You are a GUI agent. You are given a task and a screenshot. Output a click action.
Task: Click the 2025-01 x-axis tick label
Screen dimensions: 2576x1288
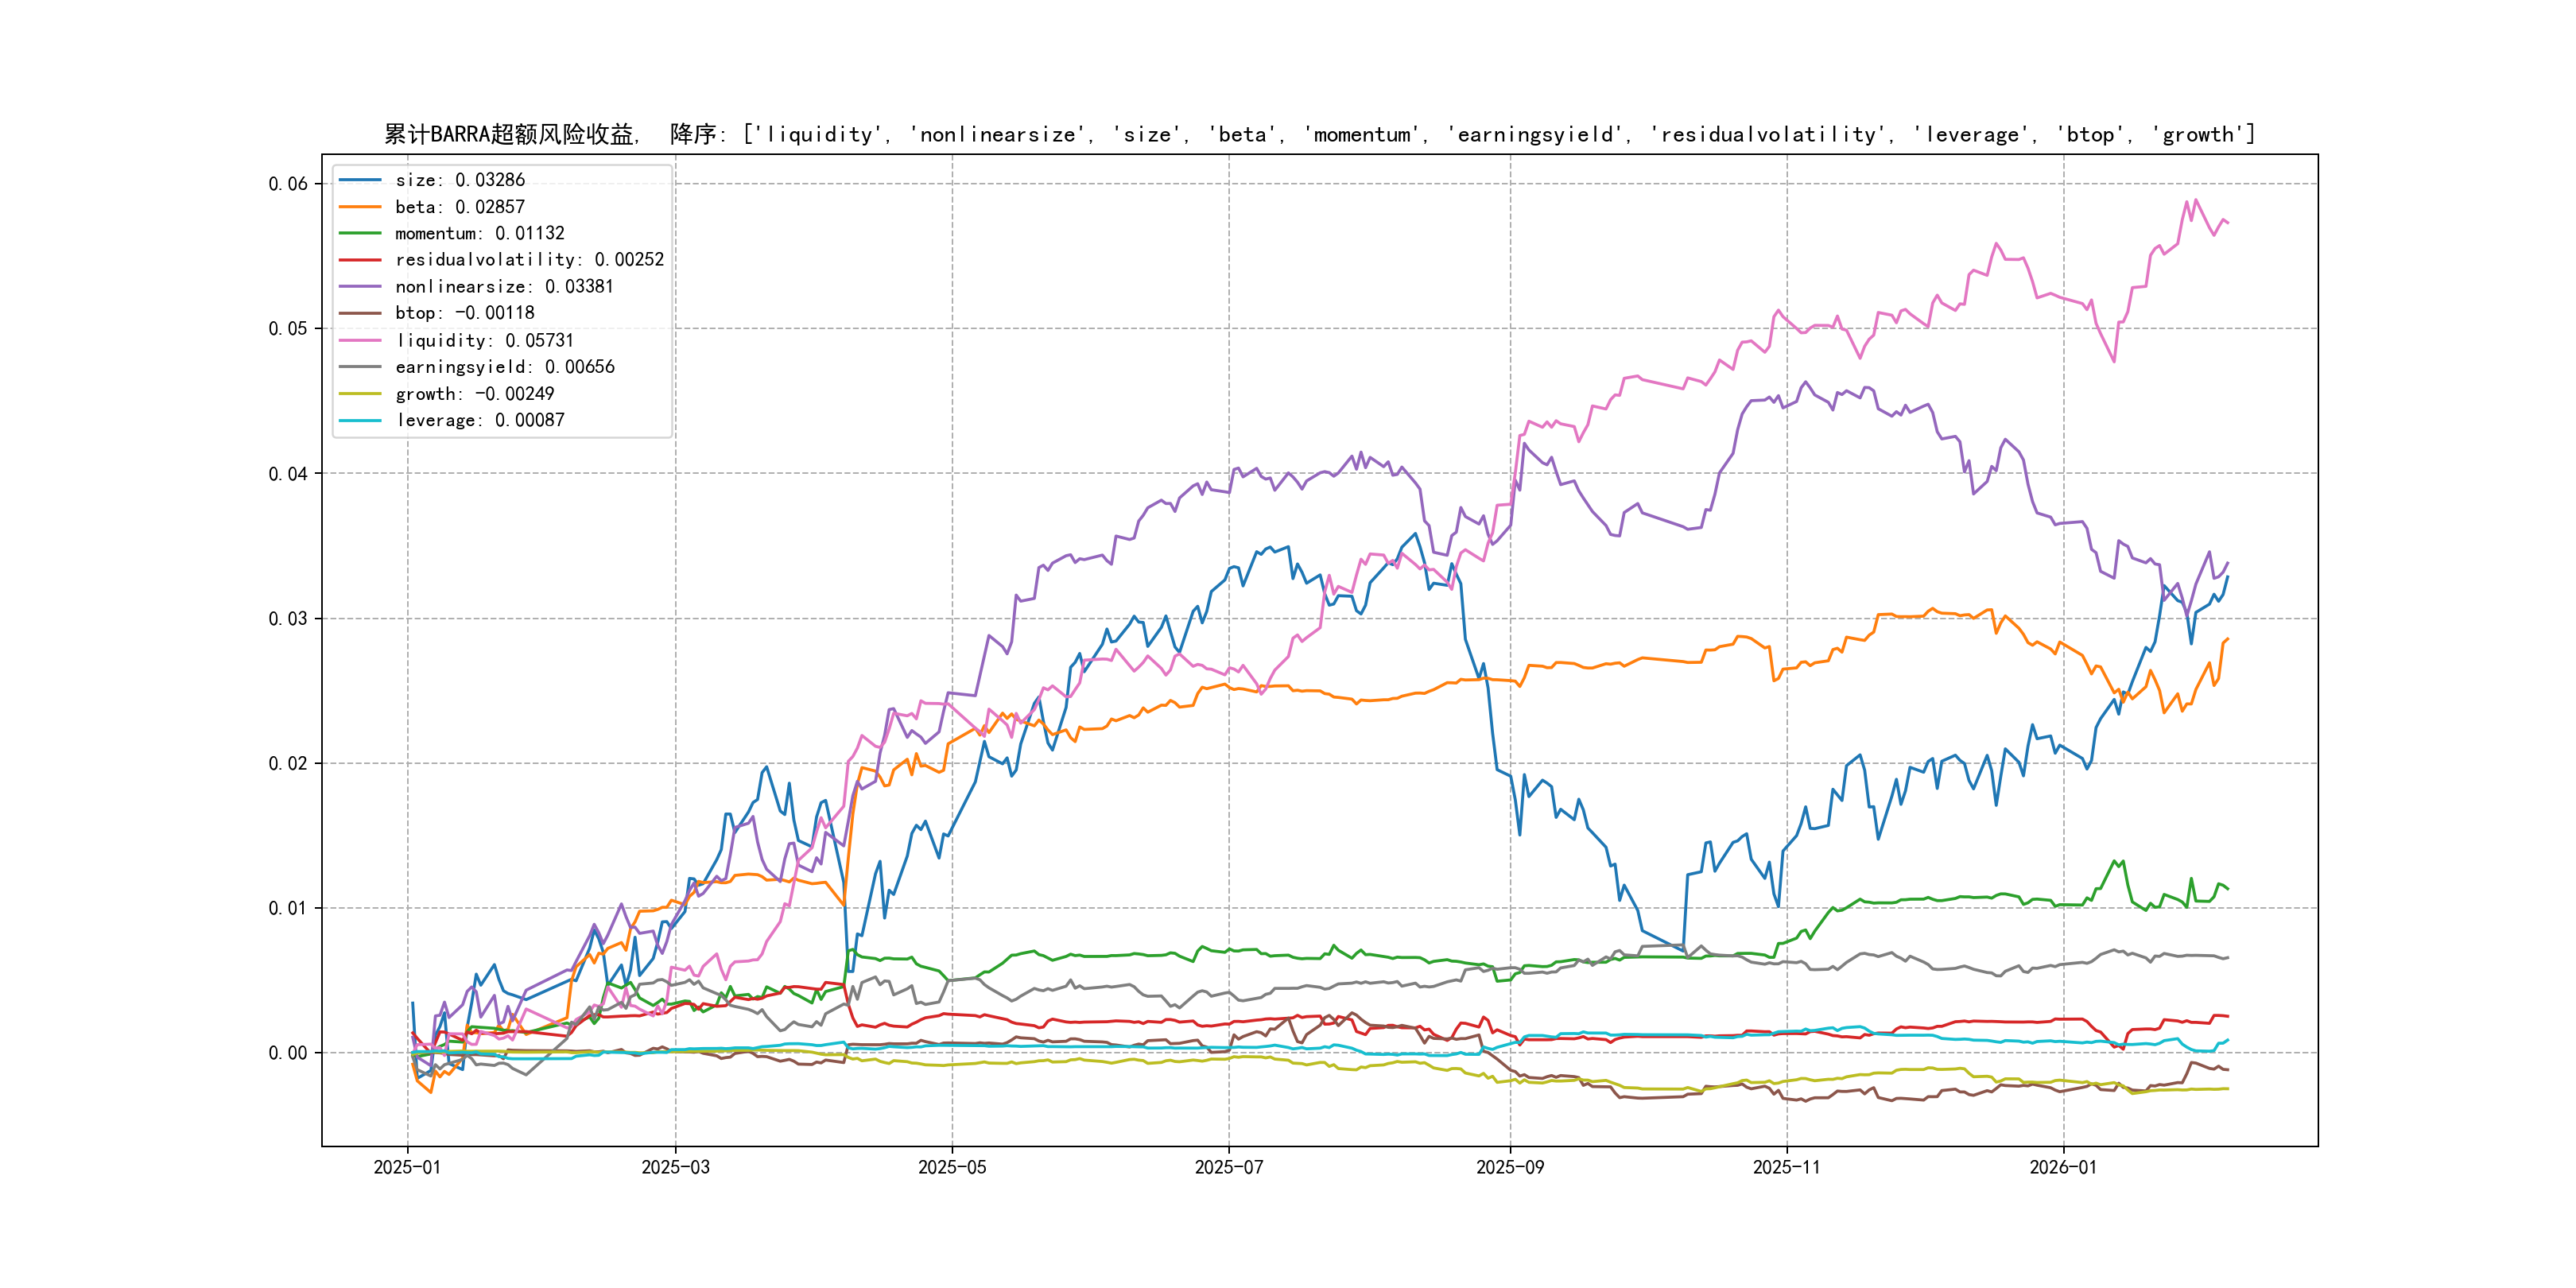(407, 1167)
